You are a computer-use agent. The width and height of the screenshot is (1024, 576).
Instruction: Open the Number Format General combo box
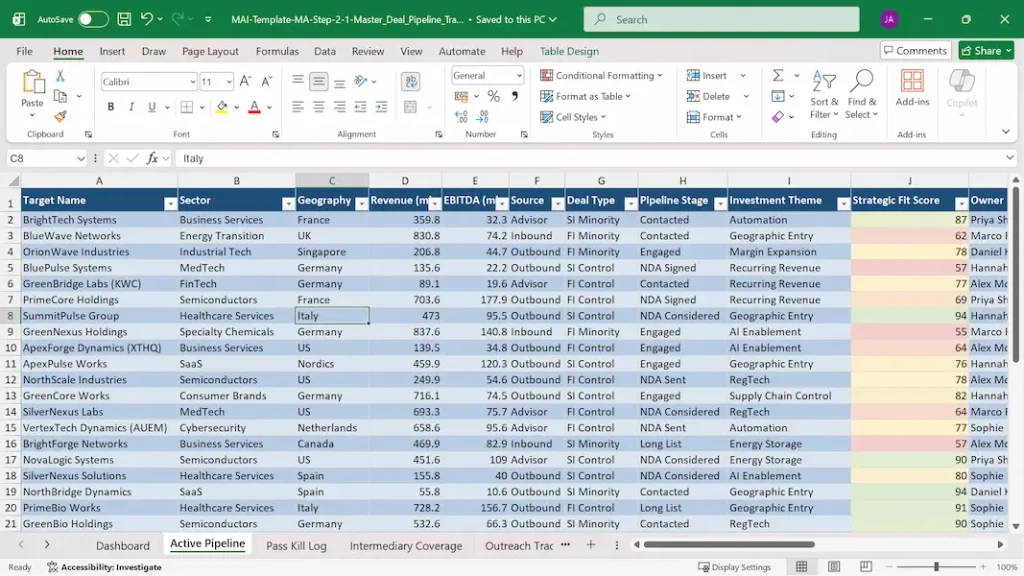tap(487, 76)
